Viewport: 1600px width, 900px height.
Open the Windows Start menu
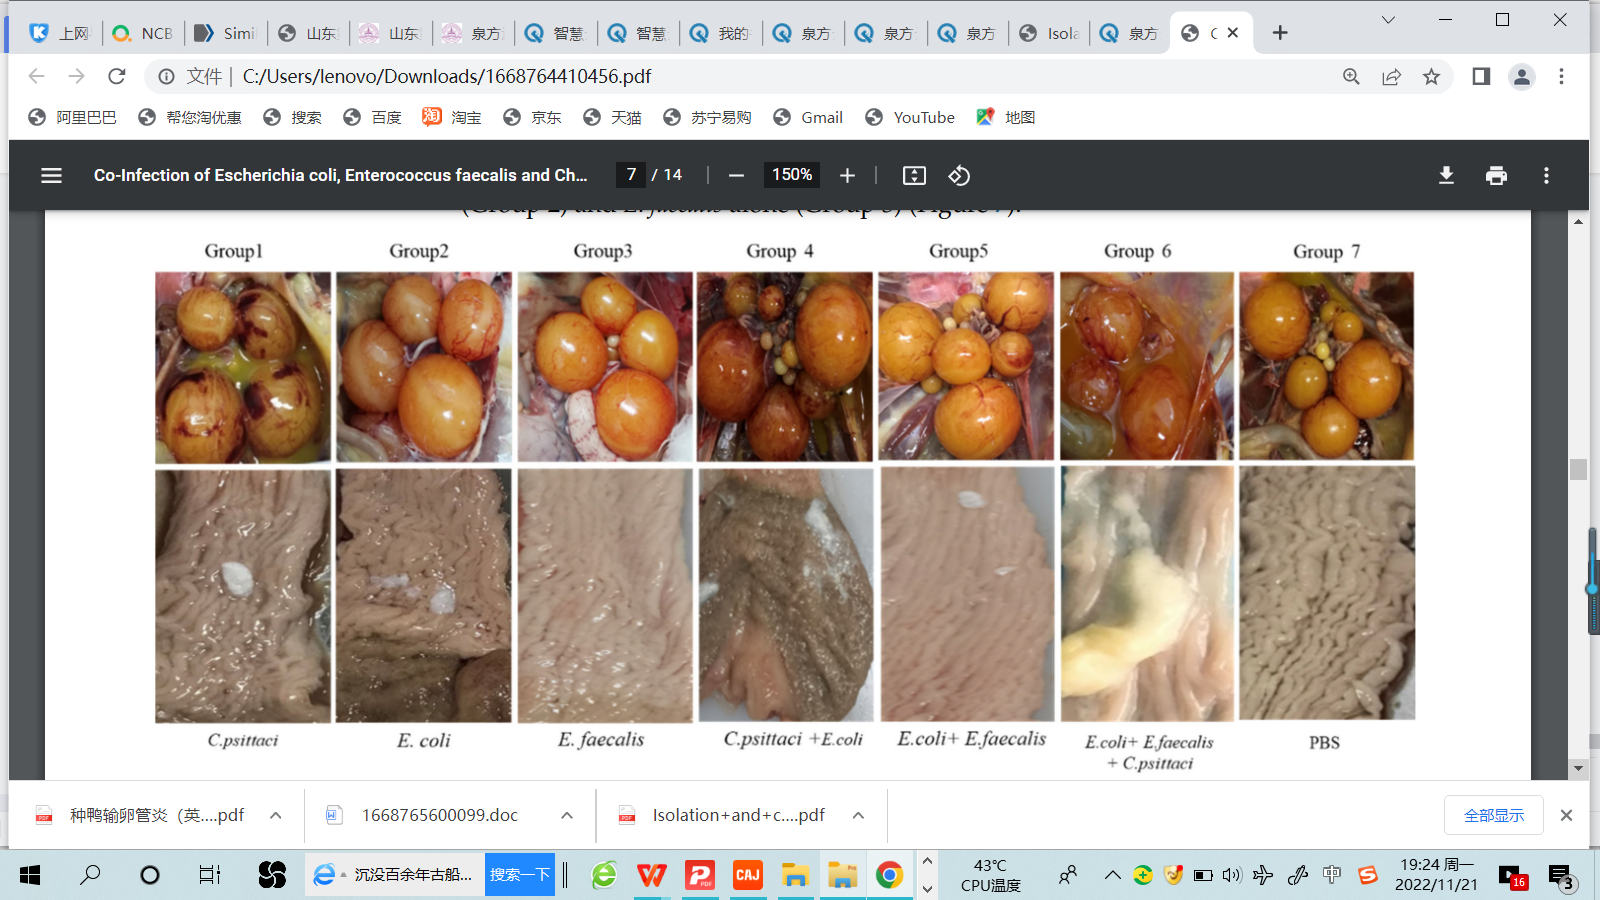tap(30, 875)
